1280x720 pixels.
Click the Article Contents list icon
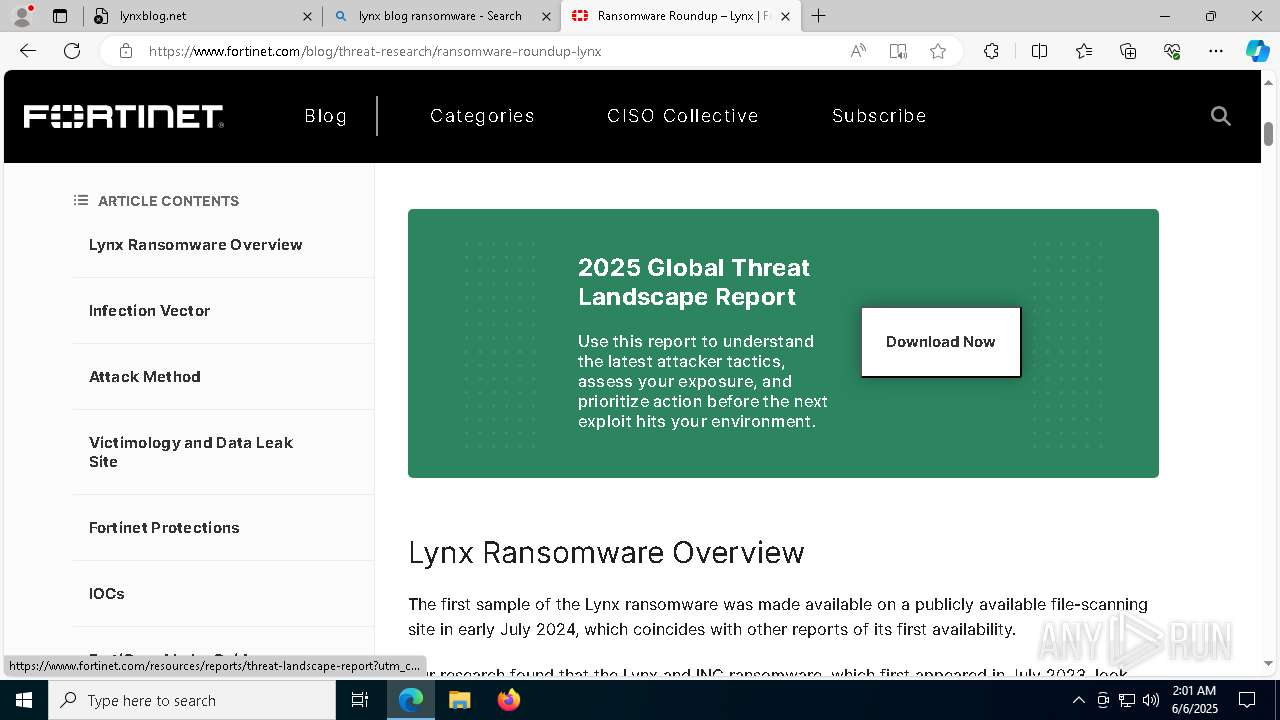point(81,201)
